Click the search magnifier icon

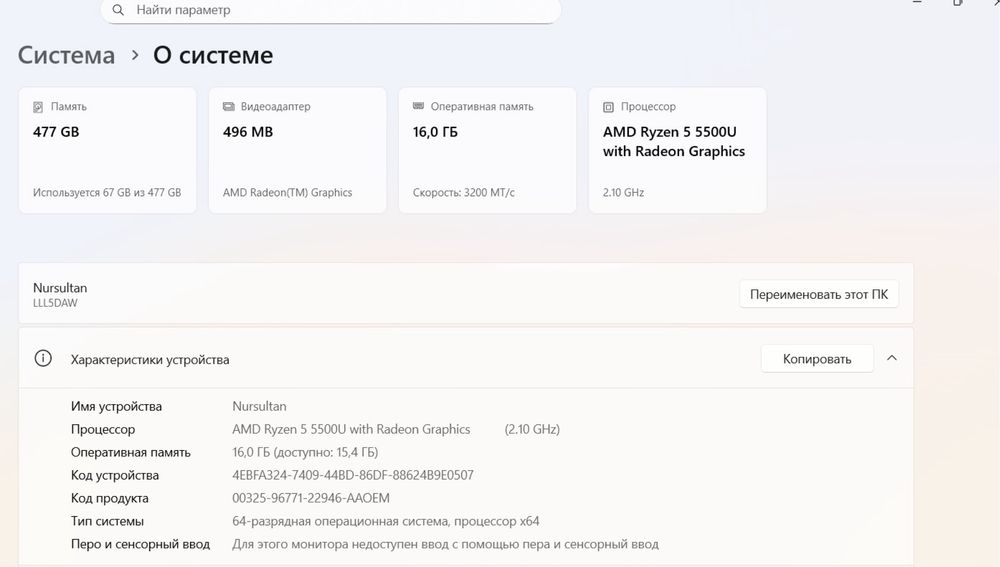pos(118,10)
